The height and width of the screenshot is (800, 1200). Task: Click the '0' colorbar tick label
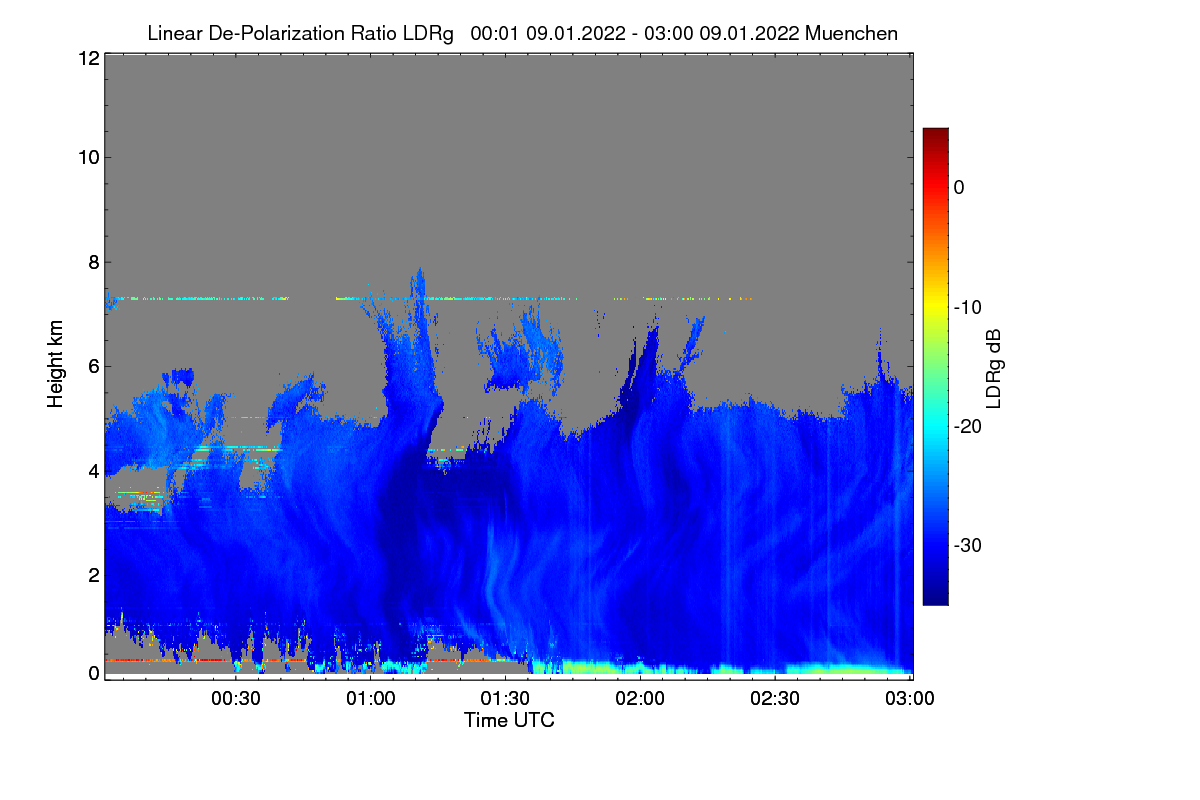click(960, 187)
